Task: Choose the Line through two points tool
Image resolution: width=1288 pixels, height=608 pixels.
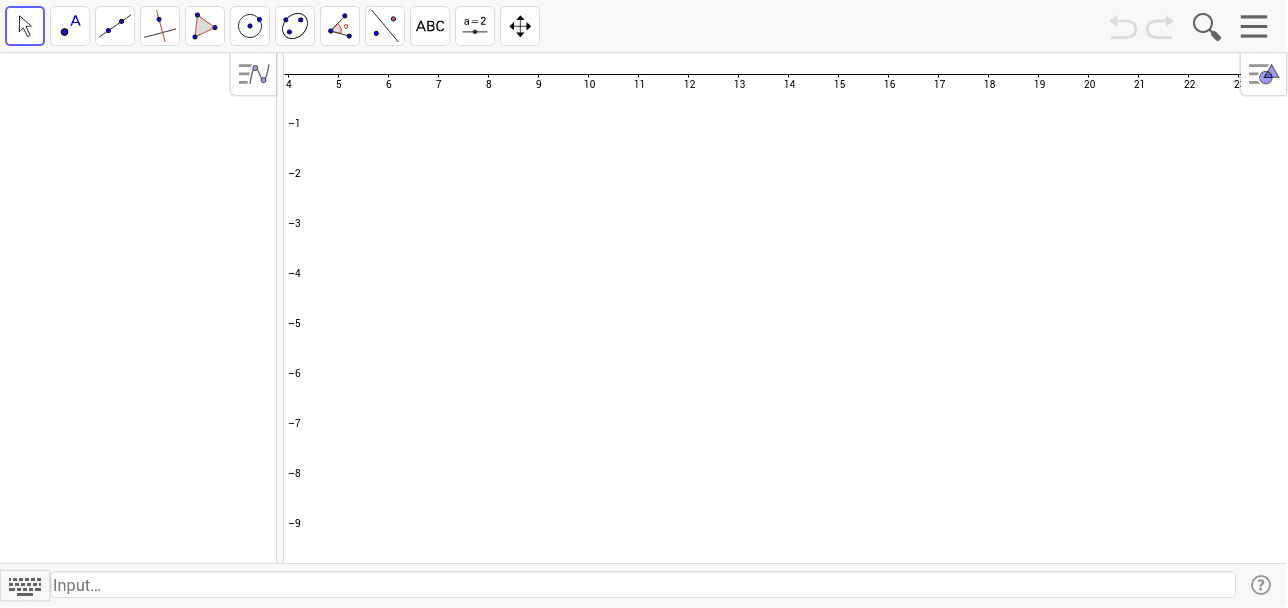Action: pyautogui.click(x=115, y=26)
